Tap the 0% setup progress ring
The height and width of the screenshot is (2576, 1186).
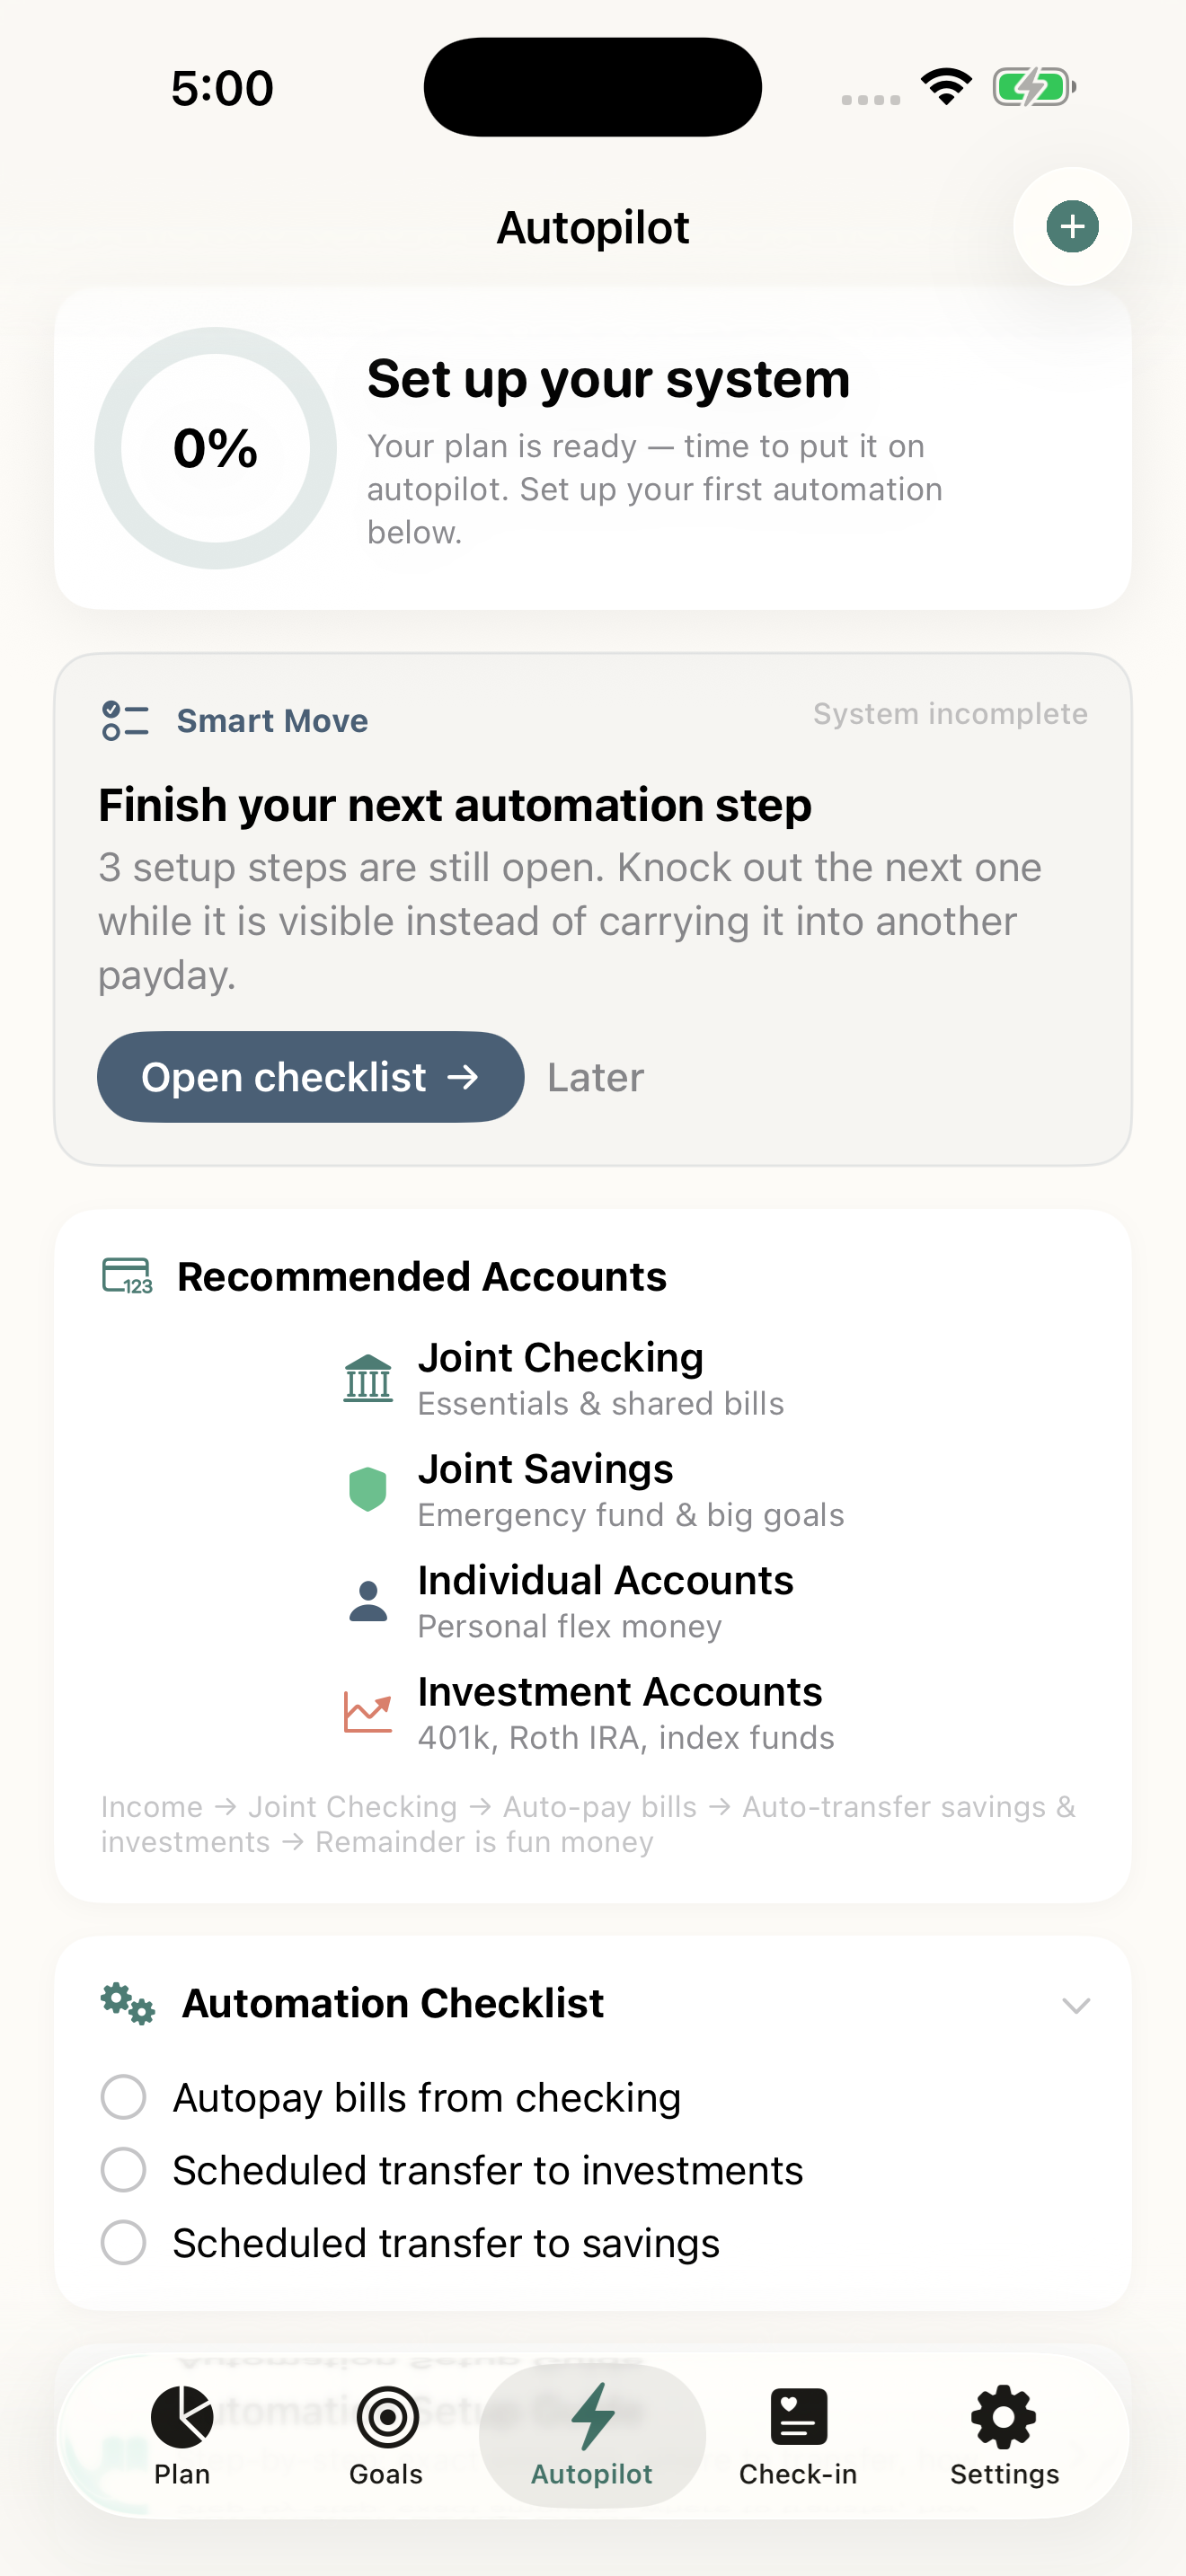[x=213, y=449]
